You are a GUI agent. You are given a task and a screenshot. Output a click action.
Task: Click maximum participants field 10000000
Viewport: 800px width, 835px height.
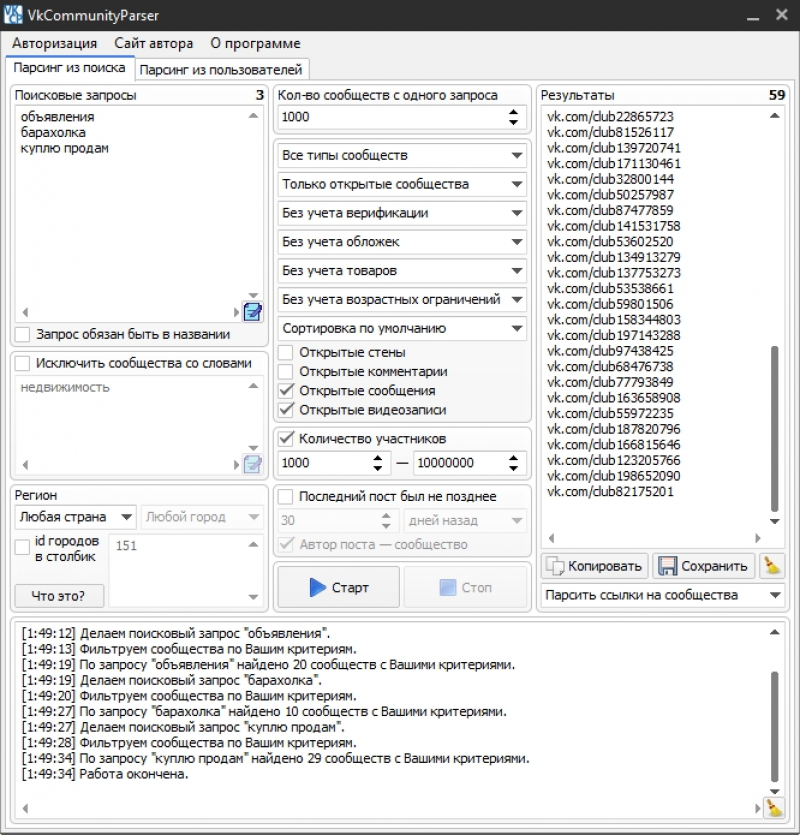click(460, 462)
